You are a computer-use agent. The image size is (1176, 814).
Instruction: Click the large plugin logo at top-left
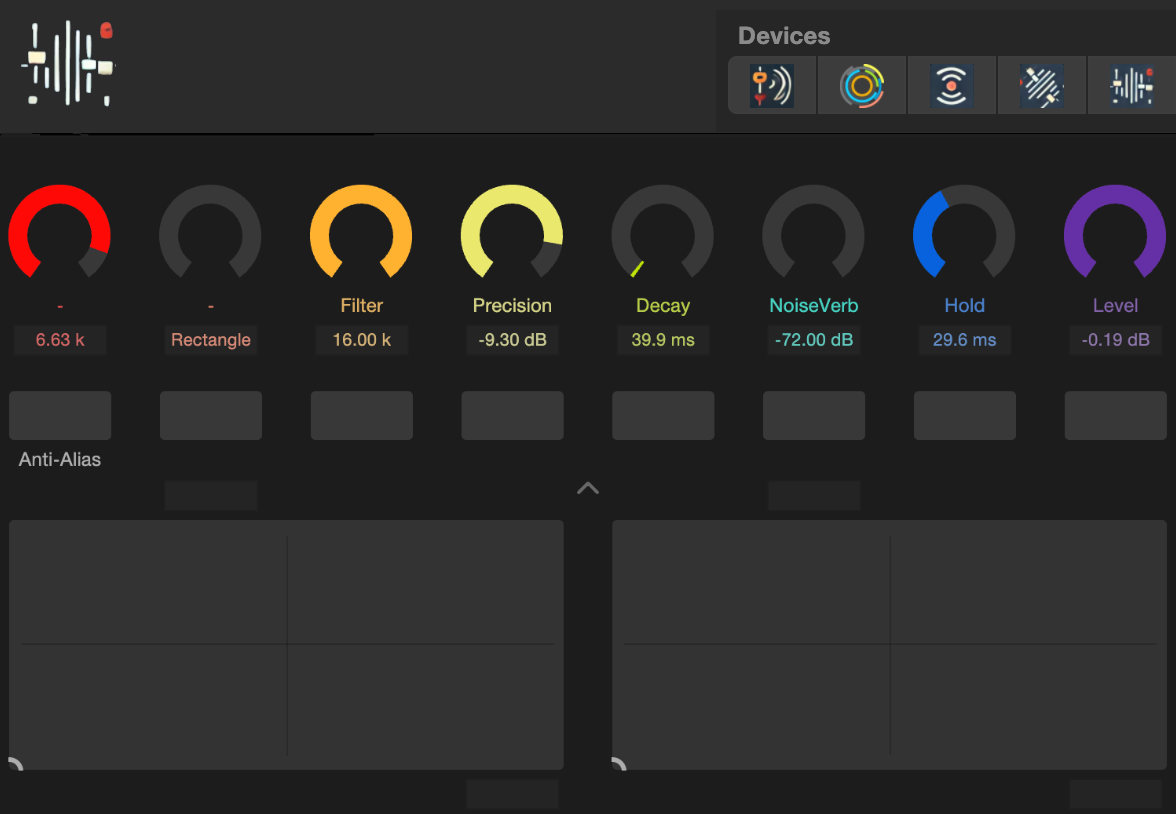68,64
